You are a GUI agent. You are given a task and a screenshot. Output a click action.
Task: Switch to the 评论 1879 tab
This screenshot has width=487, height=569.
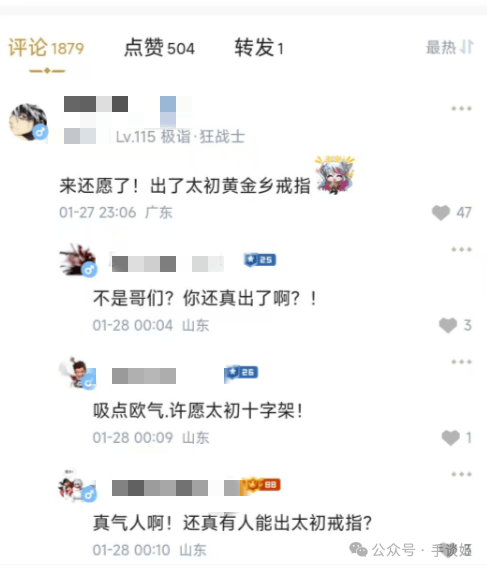46,48
